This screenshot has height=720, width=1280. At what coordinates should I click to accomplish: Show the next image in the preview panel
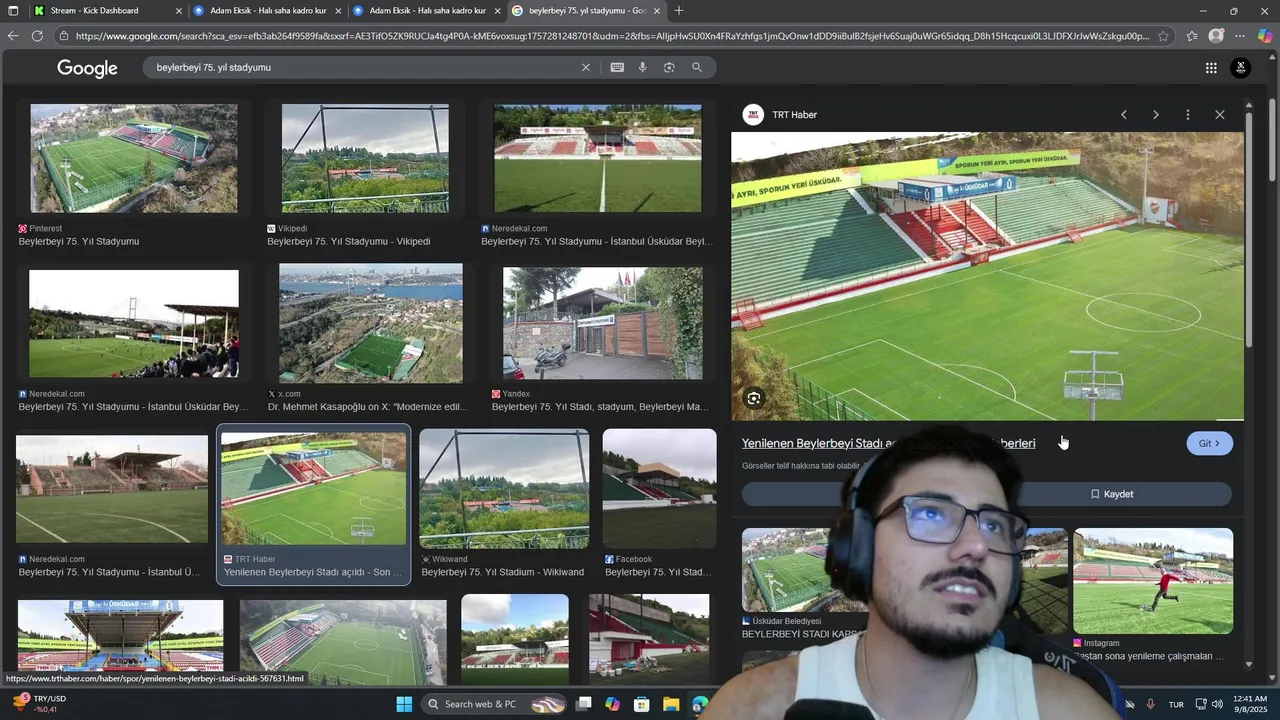click(1156, 115)
